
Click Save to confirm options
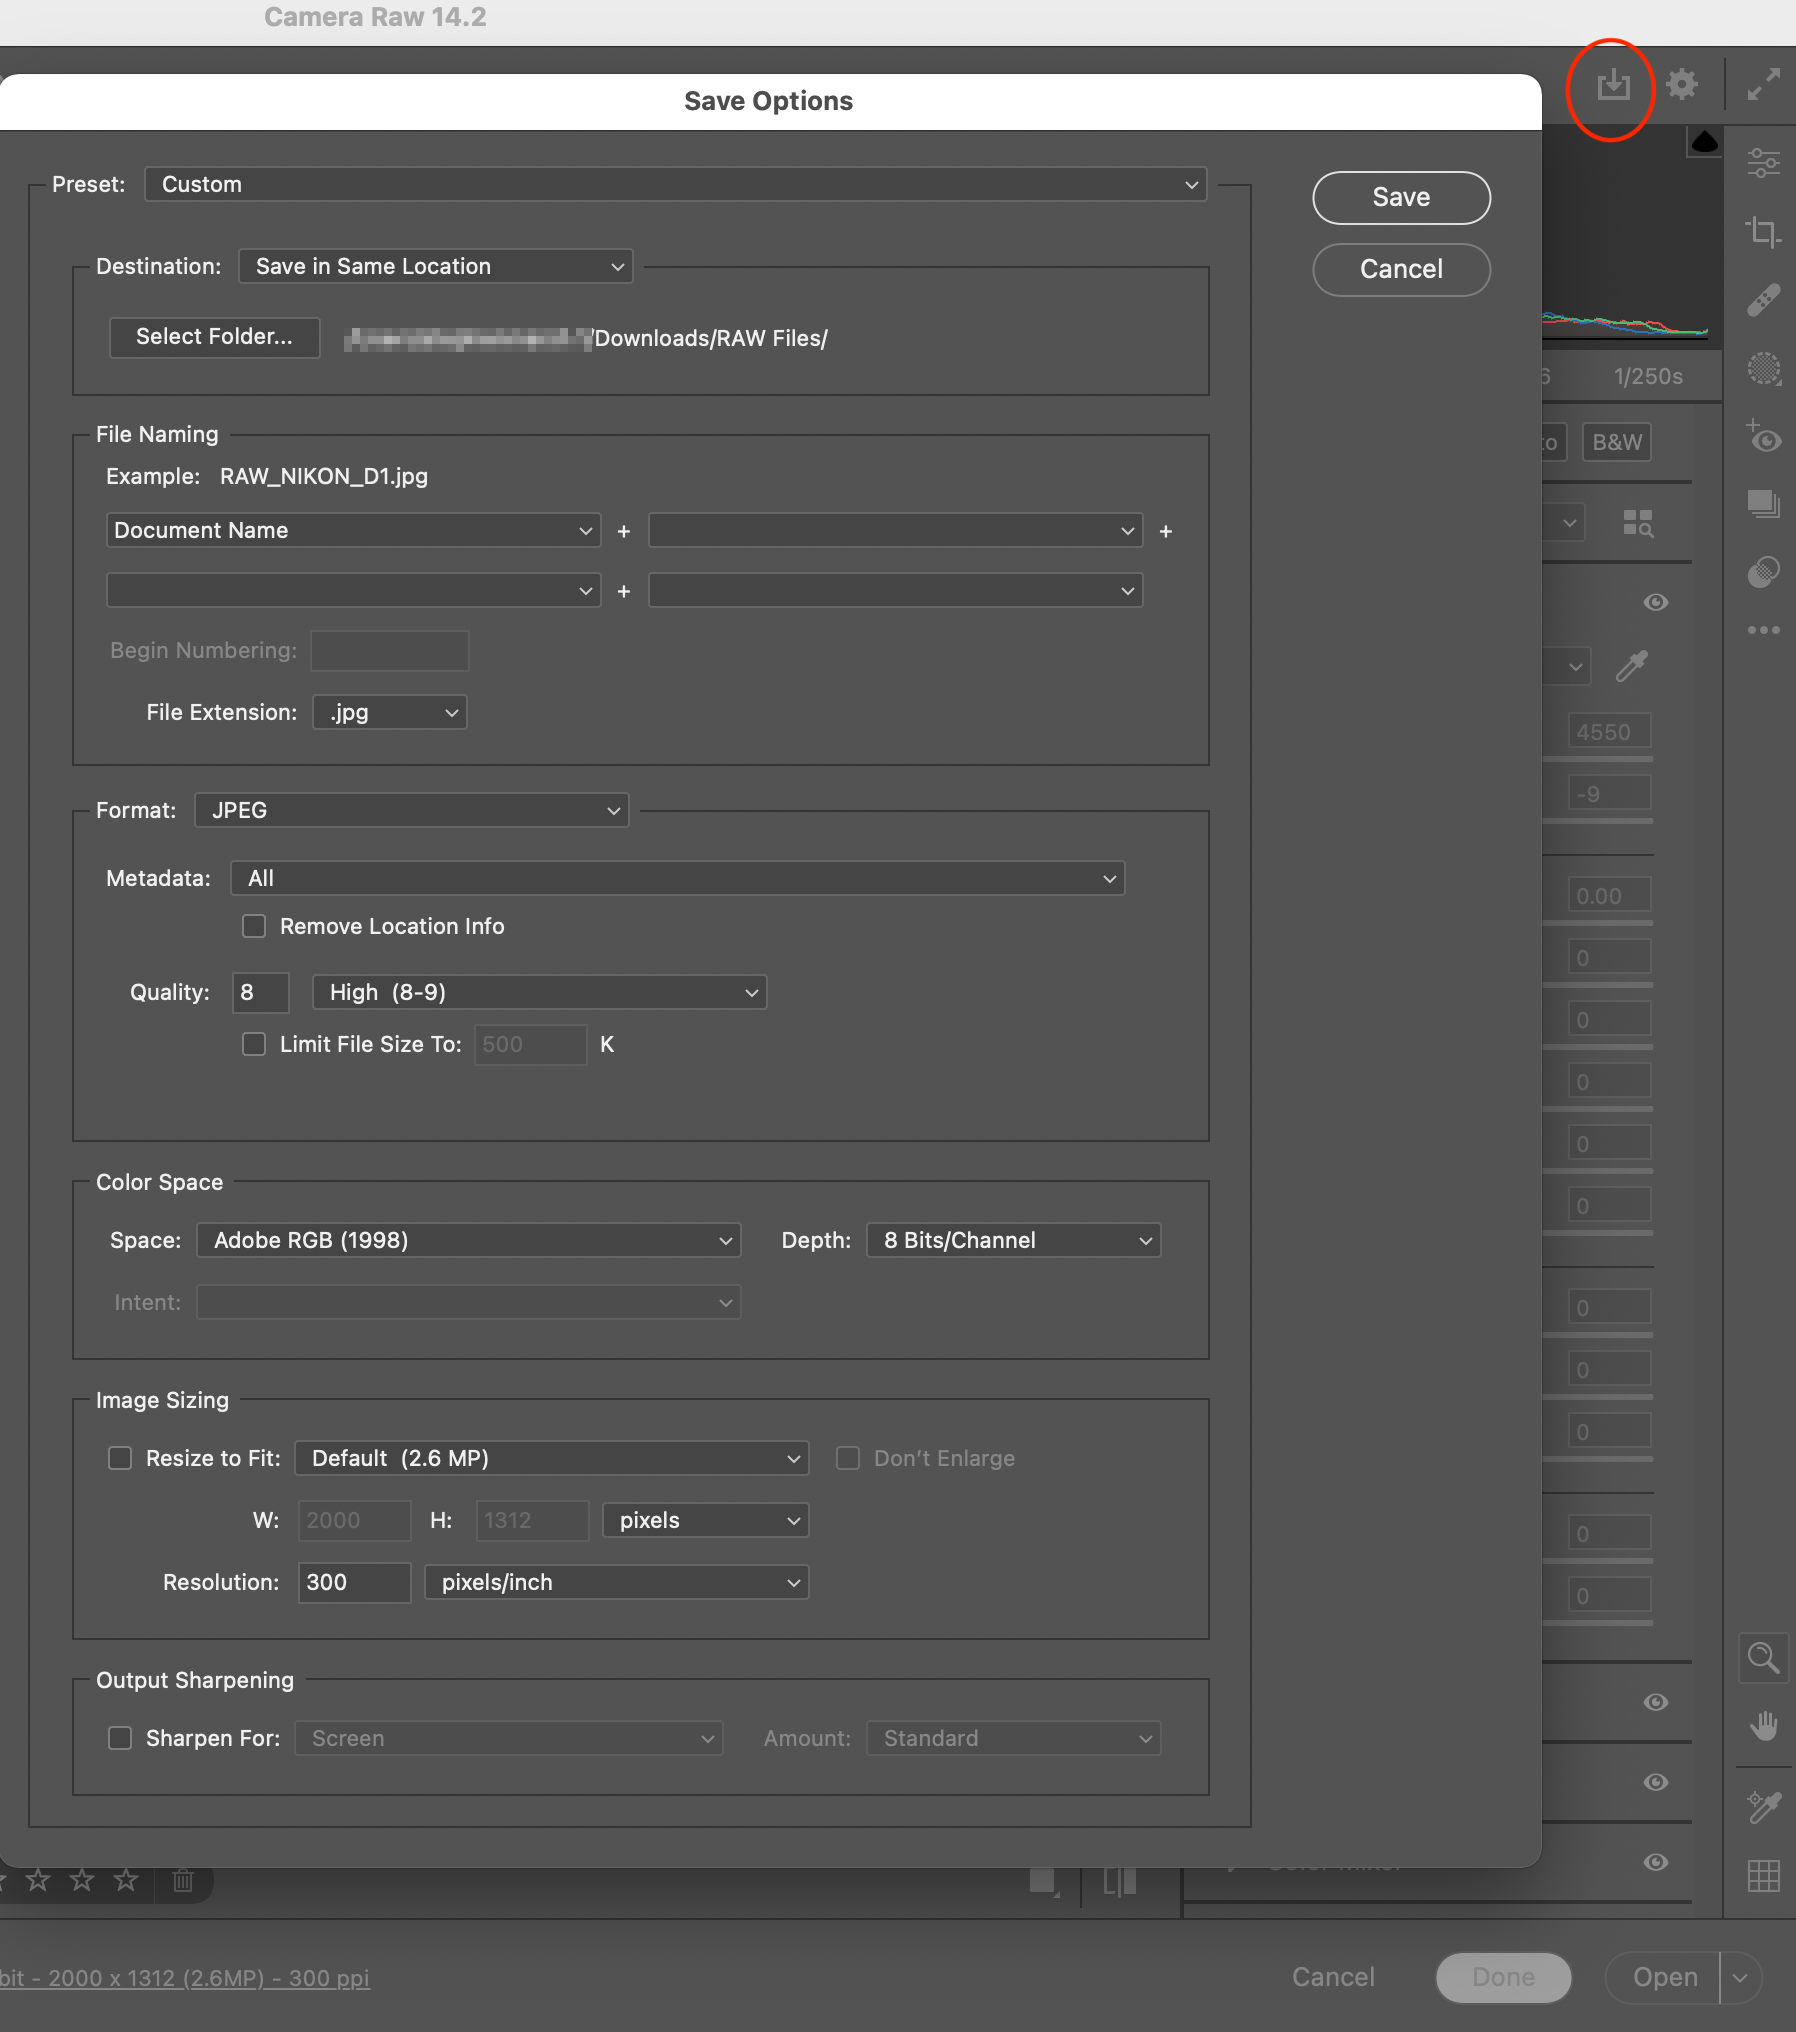point(1399,197)
